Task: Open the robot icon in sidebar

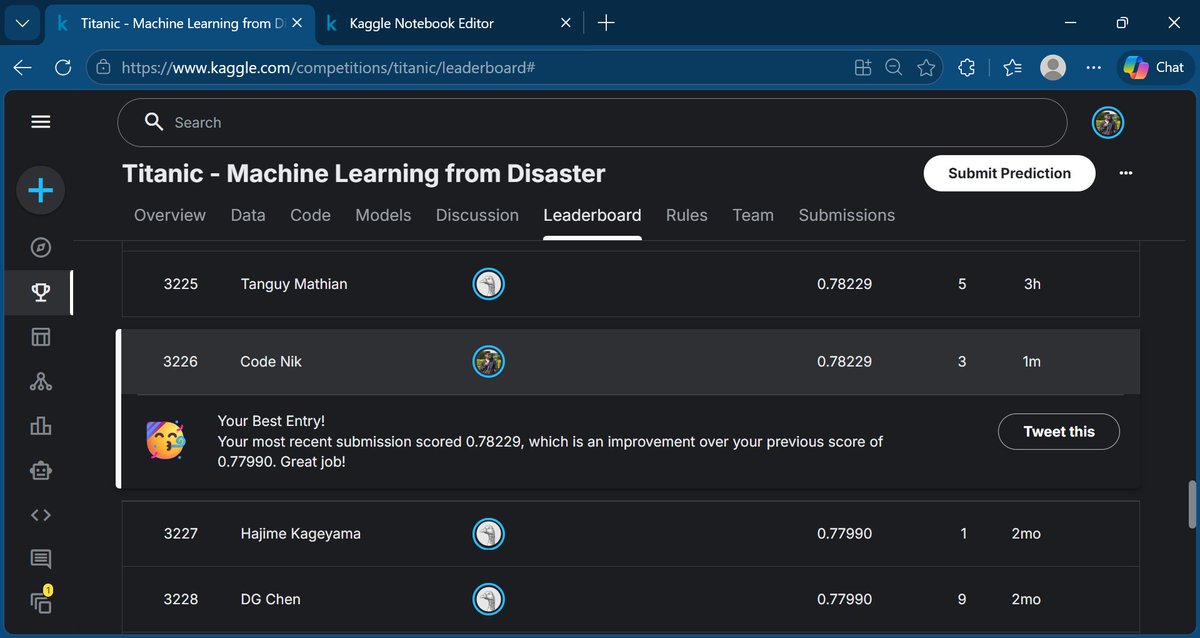Action: click(40, 471)
